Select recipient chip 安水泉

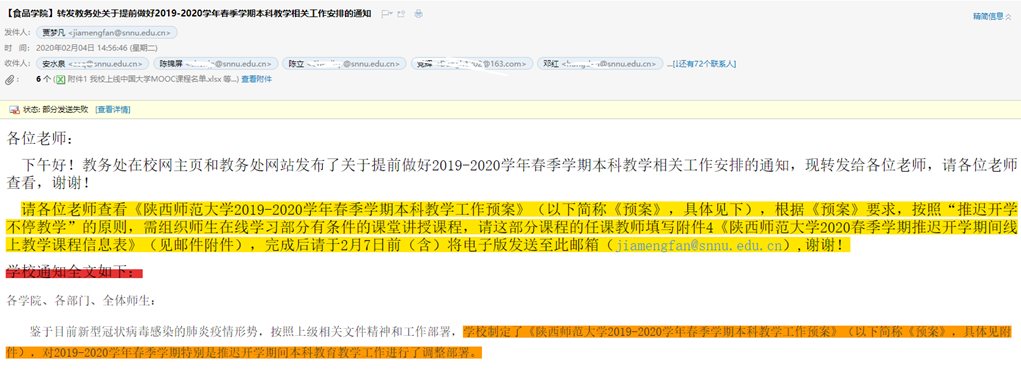[x=92, y=64]
